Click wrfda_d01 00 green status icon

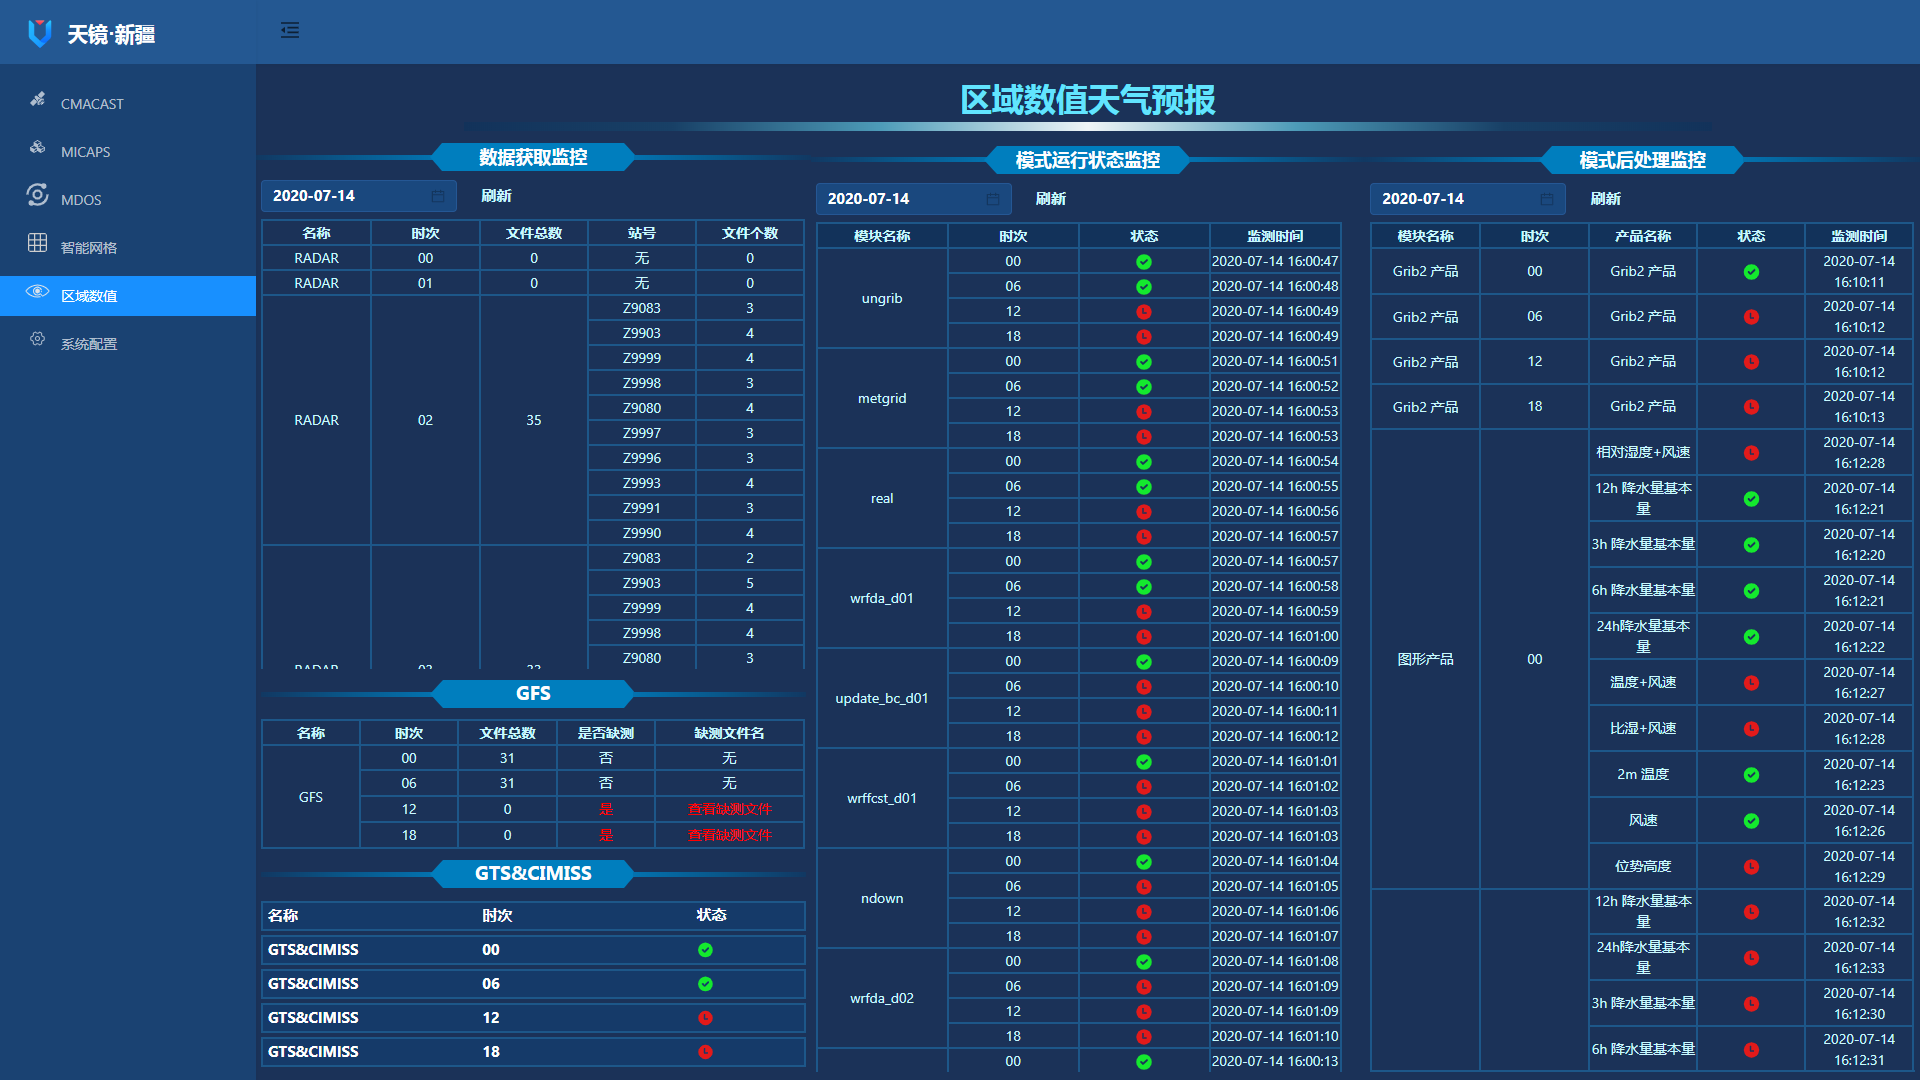click(1144, 562)
